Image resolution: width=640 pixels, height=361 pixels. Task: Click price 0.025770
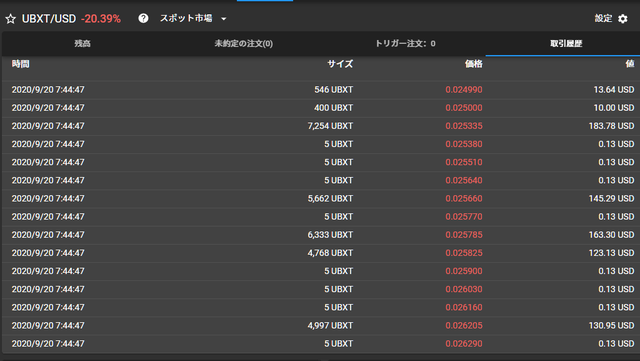[x=464, y=216]
